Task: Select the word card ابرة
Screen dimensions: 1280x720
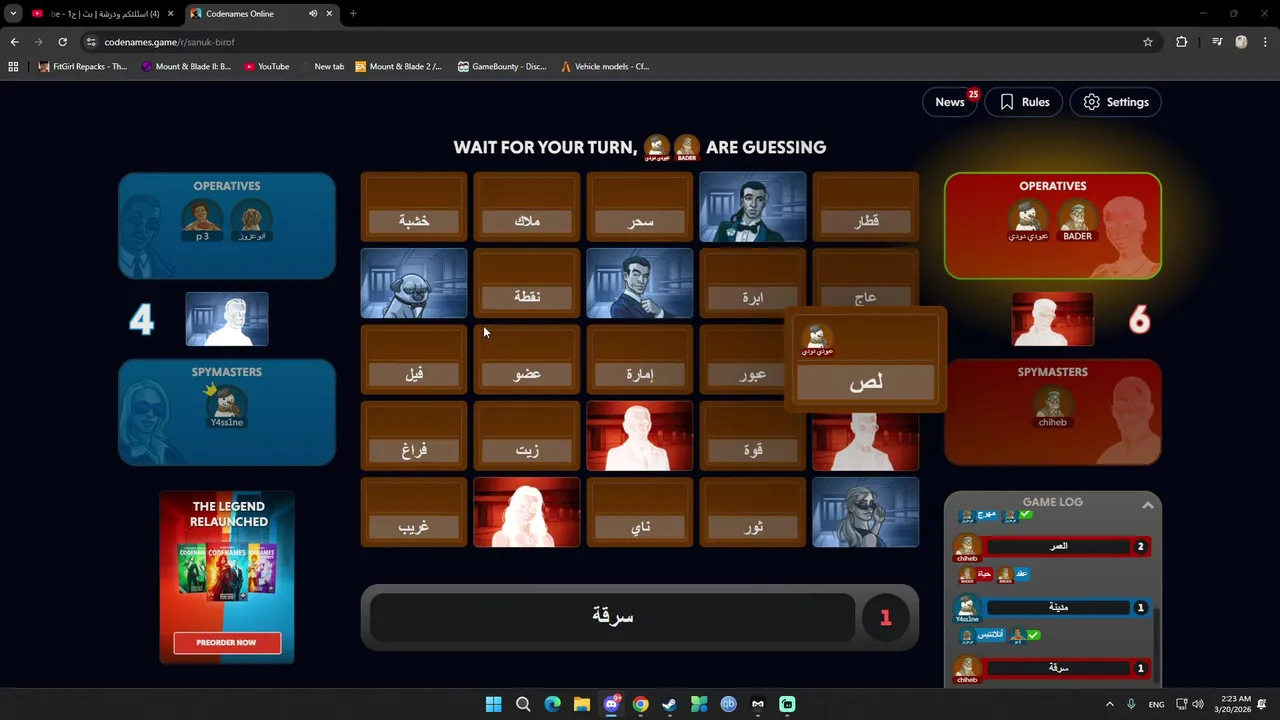Action: point(753,284)
